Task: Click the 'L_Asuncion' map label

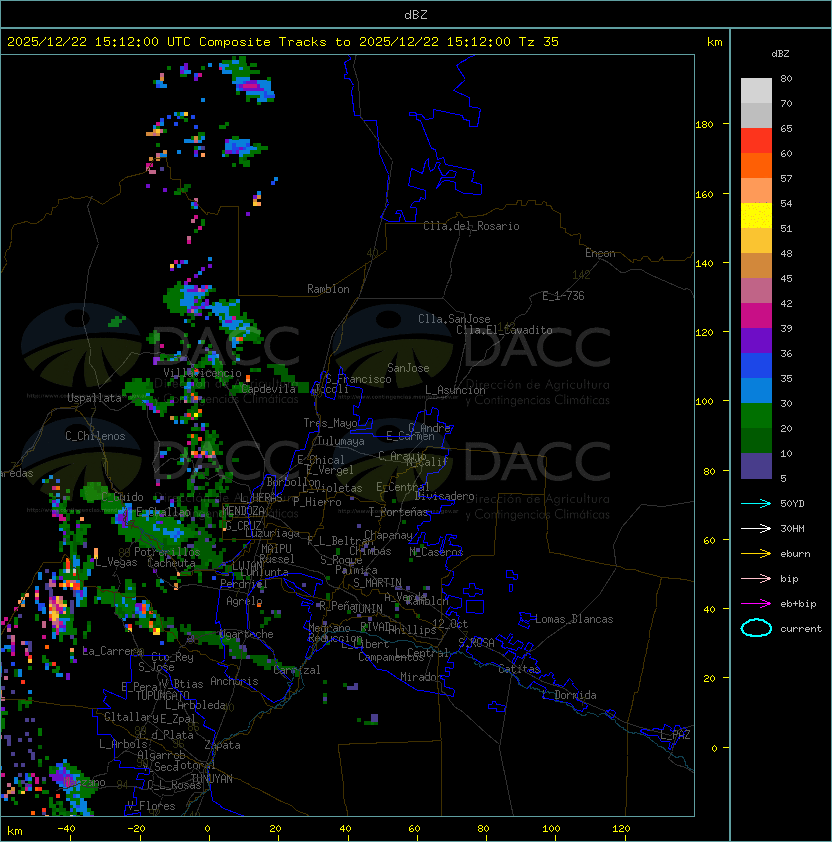Action: point(455,390)
